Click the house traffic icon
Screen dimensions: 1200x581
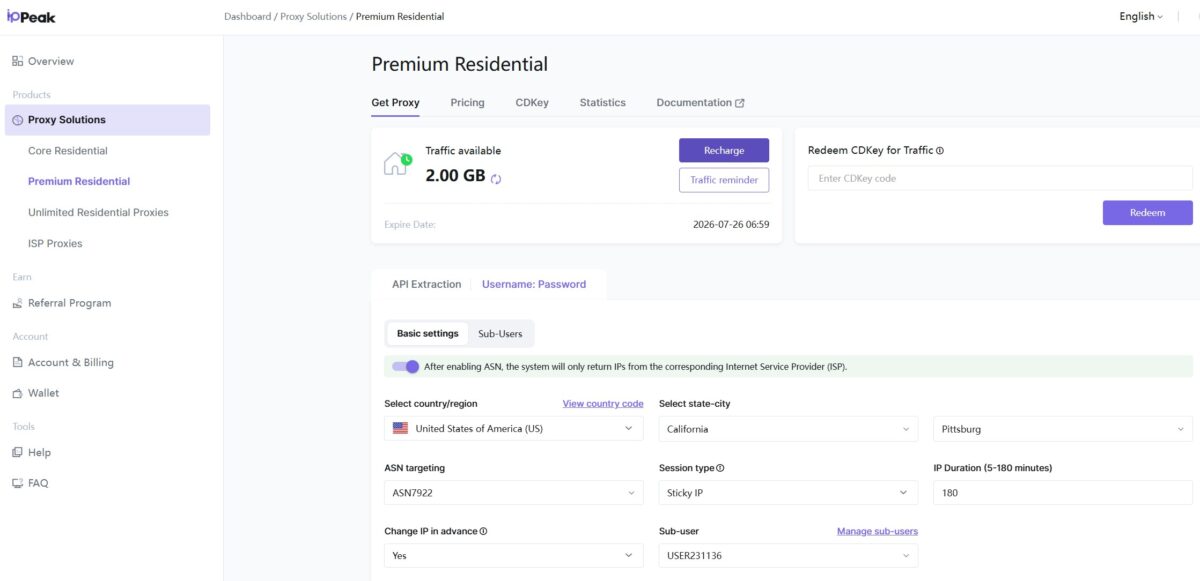click(397, 164)
